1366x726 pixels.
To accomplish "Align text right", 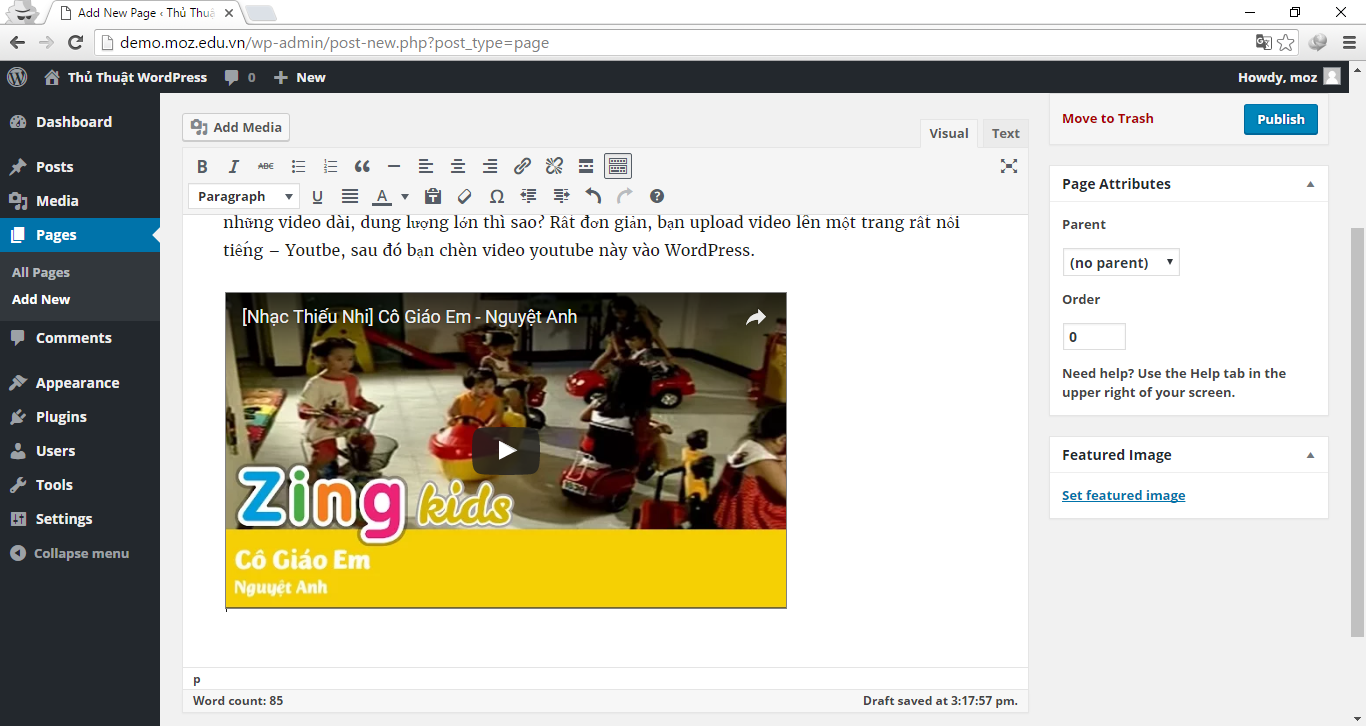I will pos(490,166).
